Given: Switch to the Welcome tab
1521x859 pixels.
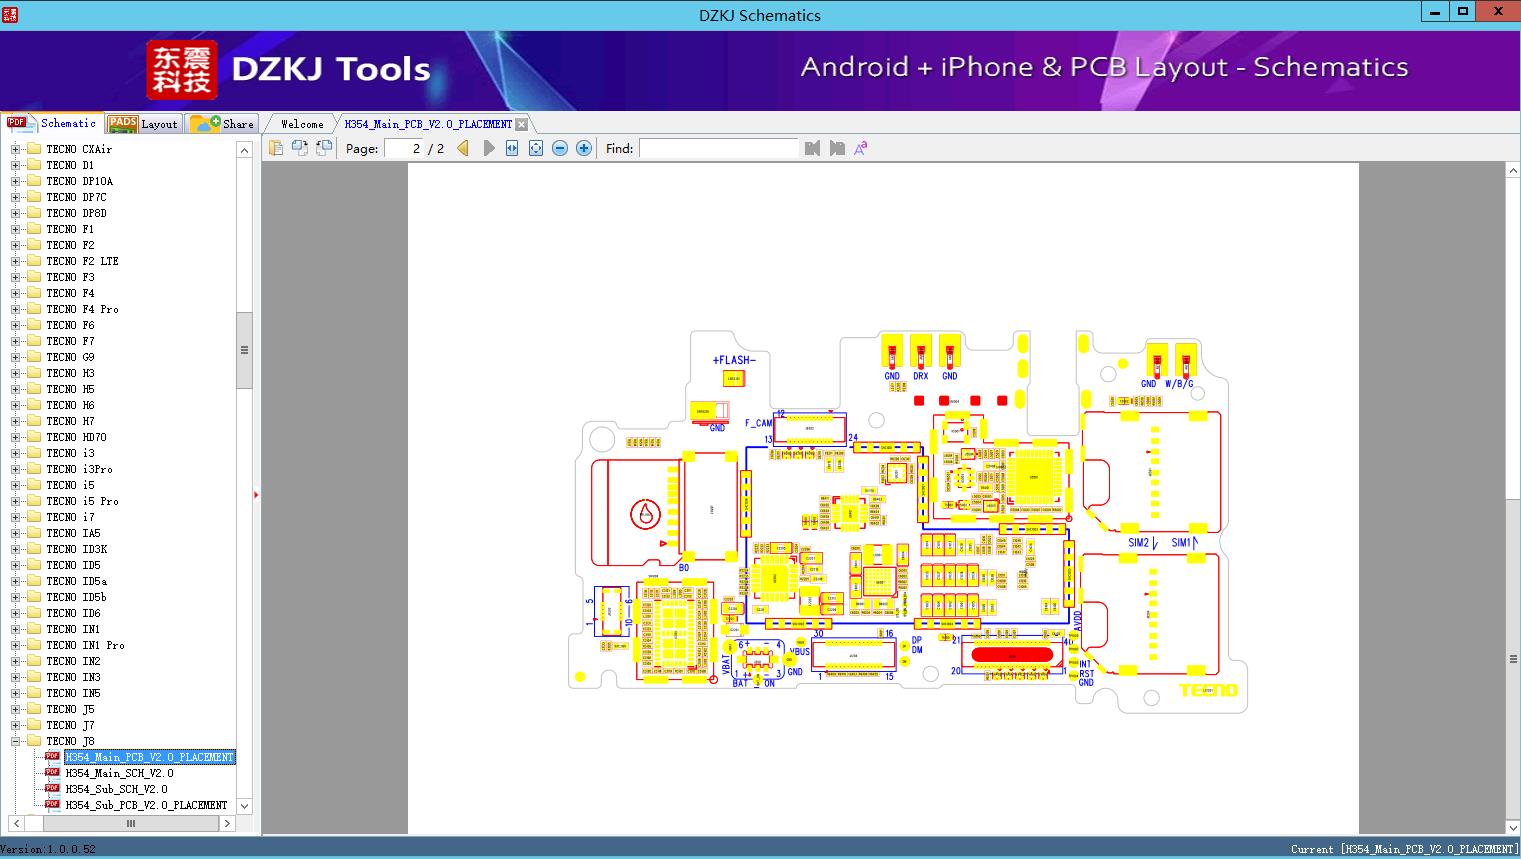Looking at the screenshot, I should 302,124.
